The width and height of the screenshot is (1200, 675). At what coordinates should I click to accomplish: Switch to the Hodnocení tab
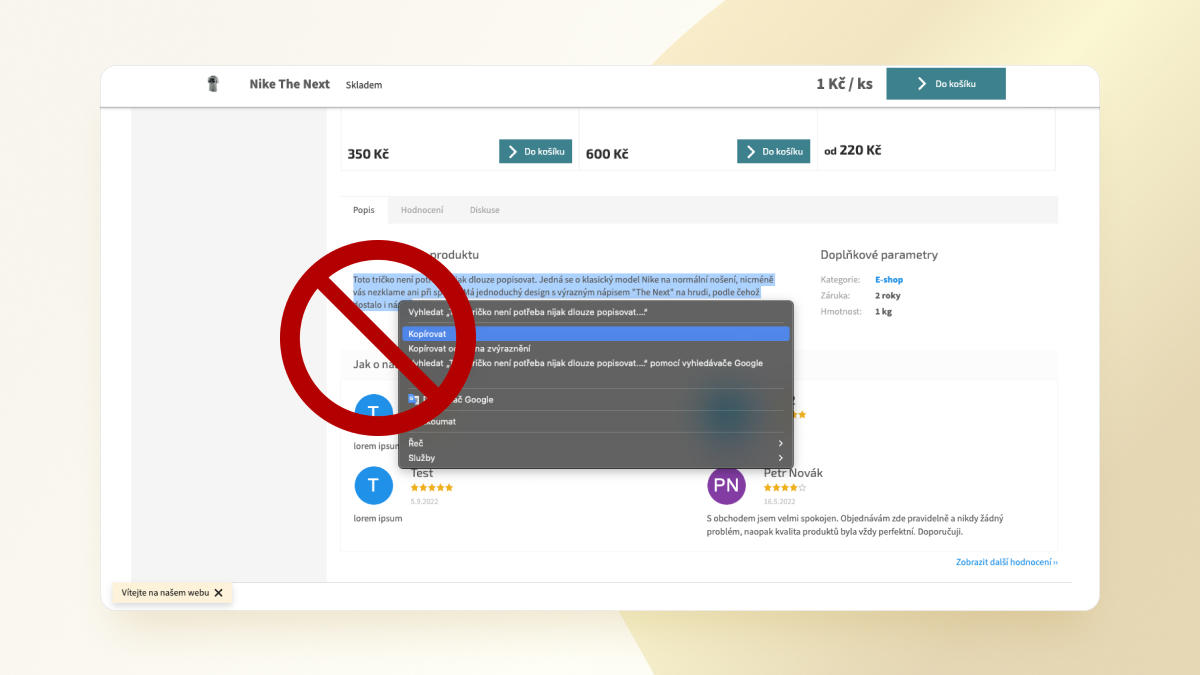422,210
